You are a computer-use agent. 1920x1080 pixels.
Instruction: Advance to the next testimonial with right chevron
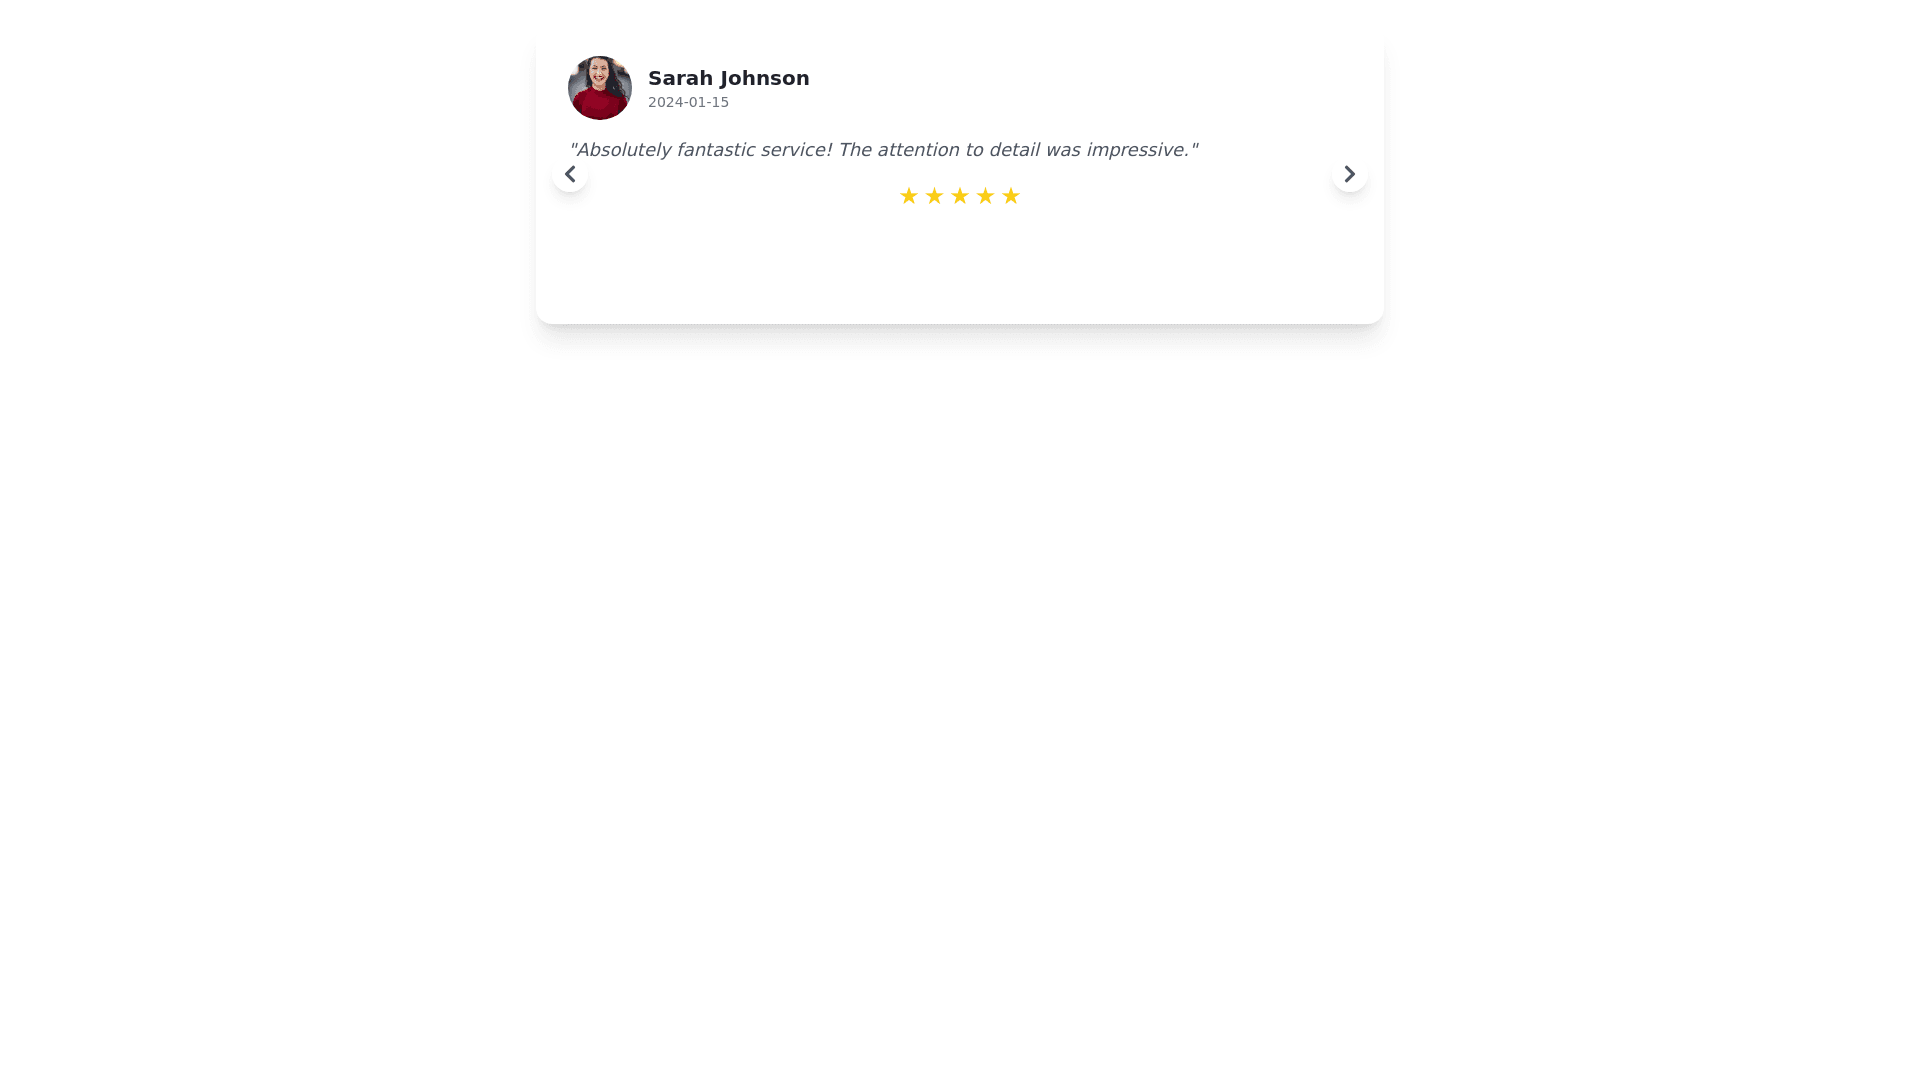[1350, 174]
